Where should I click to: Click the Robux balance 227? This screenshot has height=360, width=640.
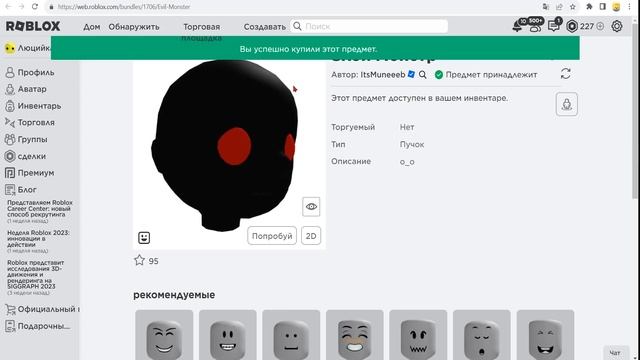[587, 27]
